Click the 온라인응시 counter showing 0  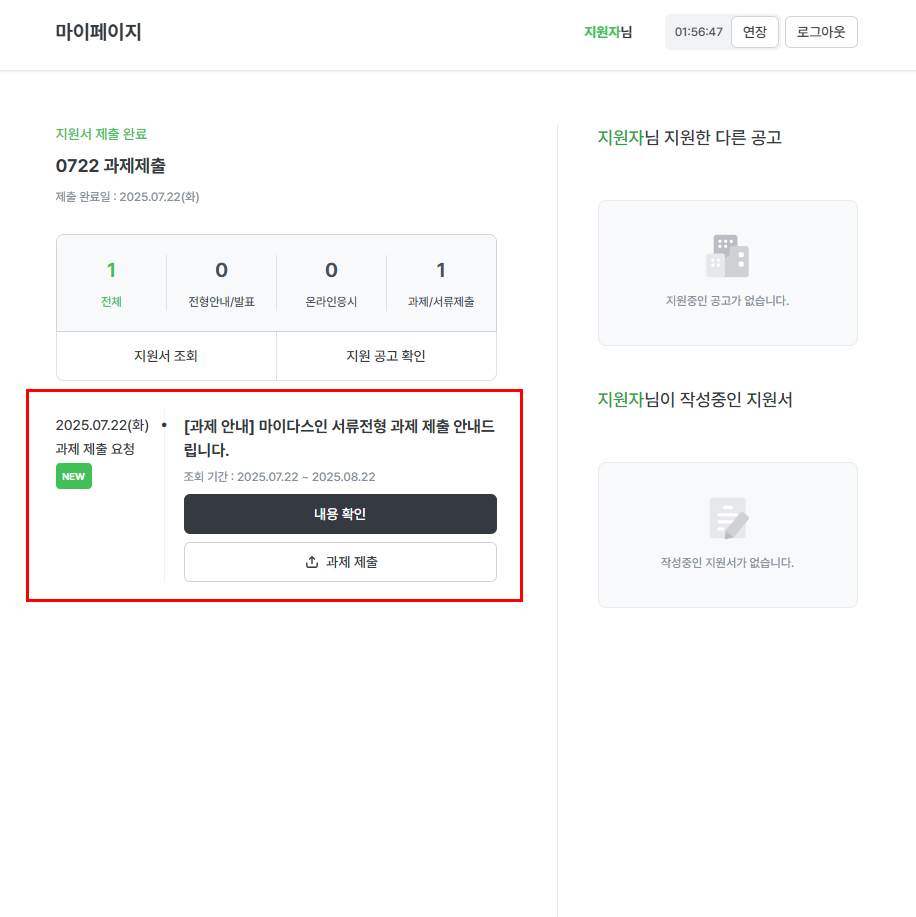[331, 270]
